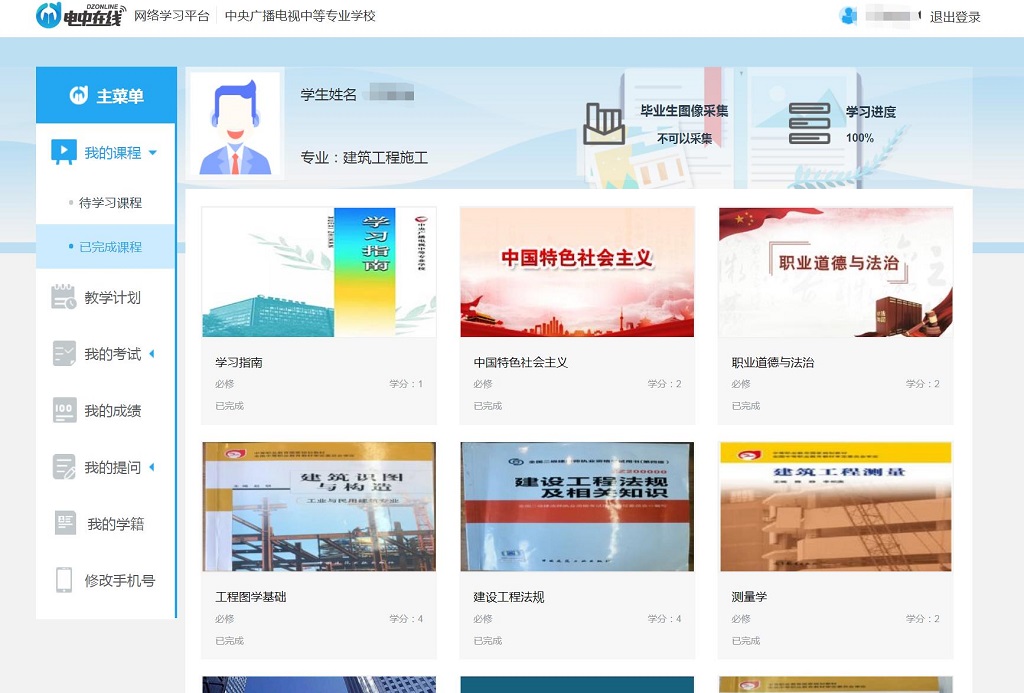This screenshot has height=693, width=1024.
Task: Select the 已完成课程 completed courses tab
Action: point(110,249)
